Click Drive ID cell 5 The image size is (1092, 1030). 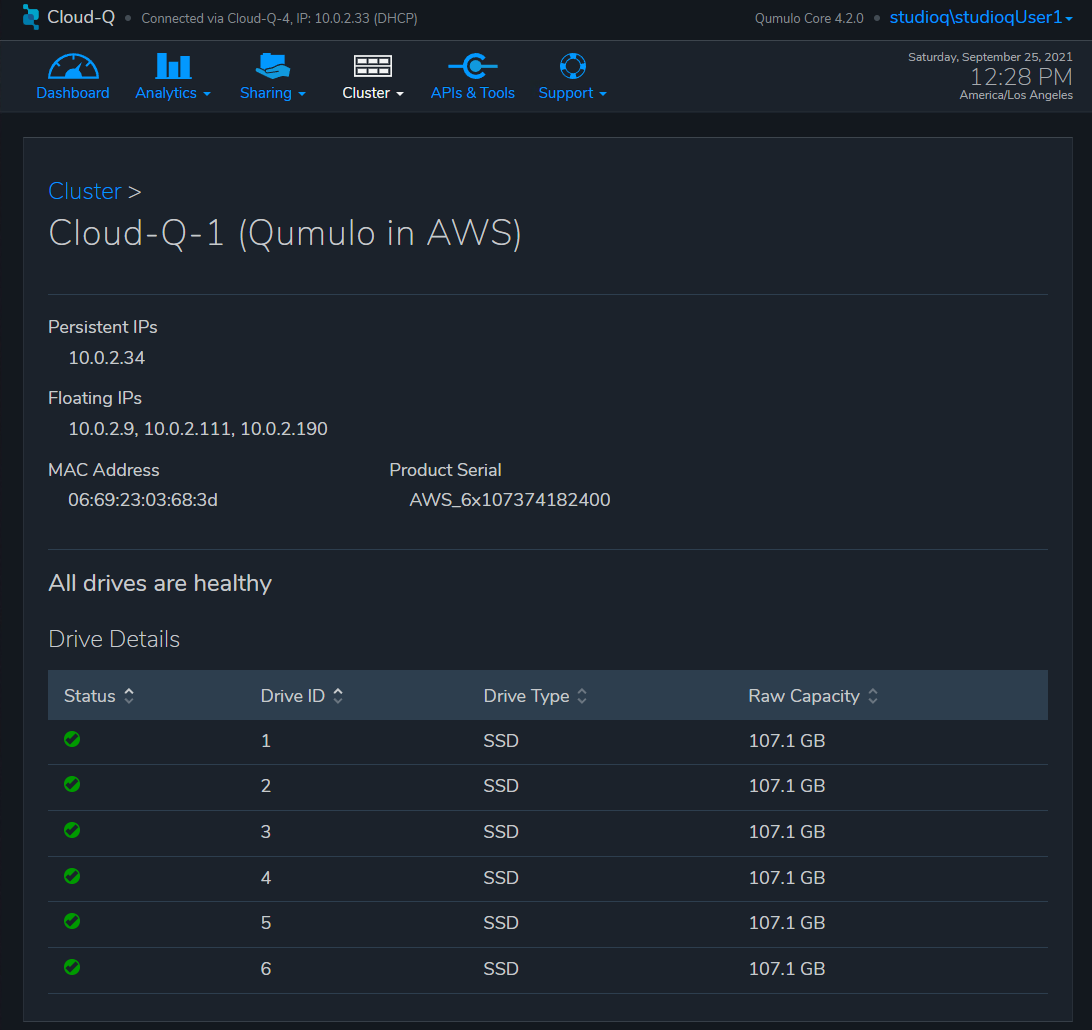265,923
